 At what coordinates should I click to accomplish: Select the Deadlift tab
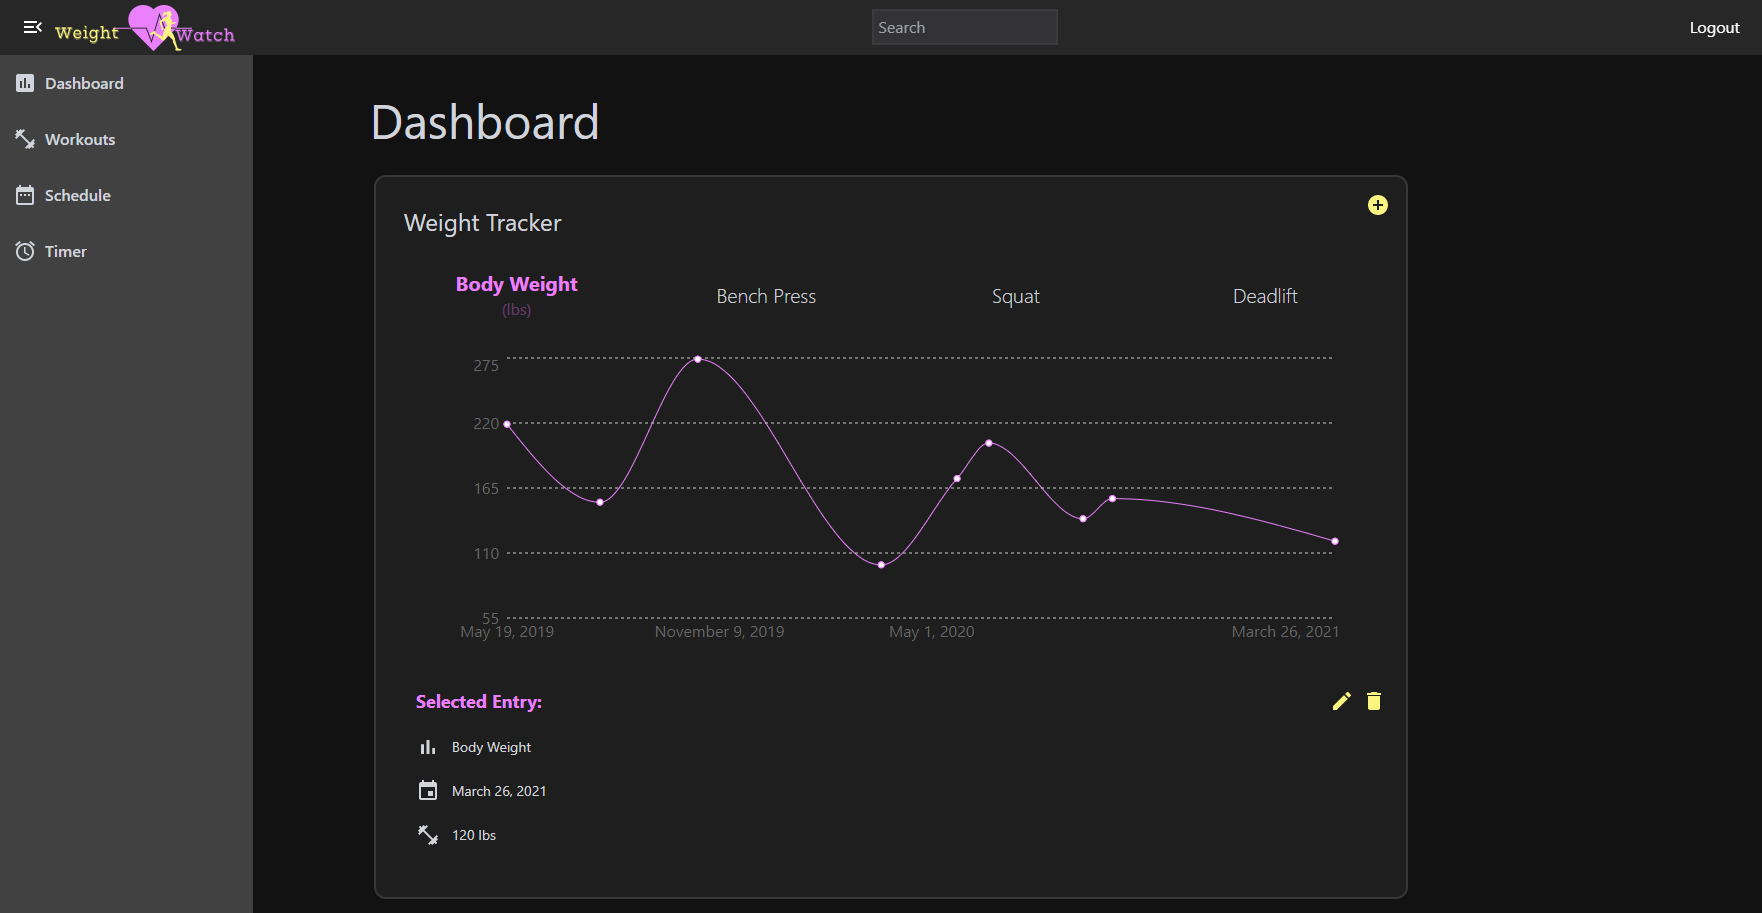tap(1265, 296)
